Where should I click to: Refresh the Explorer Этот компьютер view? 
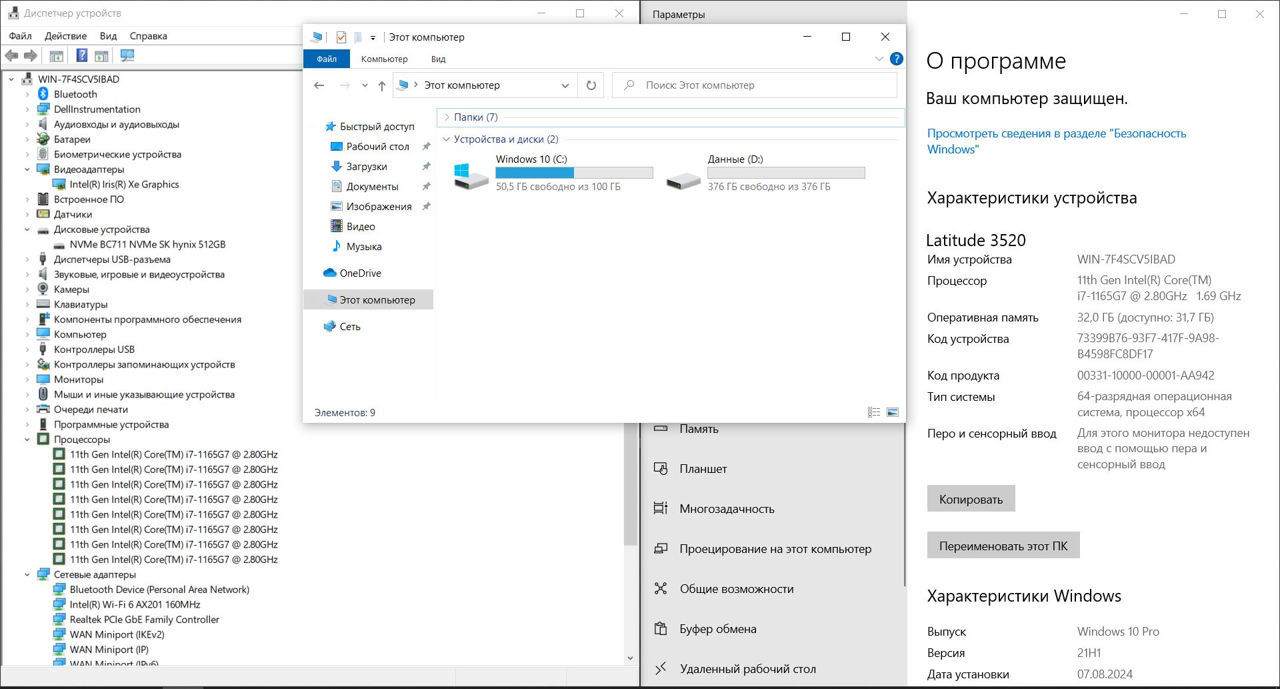(591, 86)
